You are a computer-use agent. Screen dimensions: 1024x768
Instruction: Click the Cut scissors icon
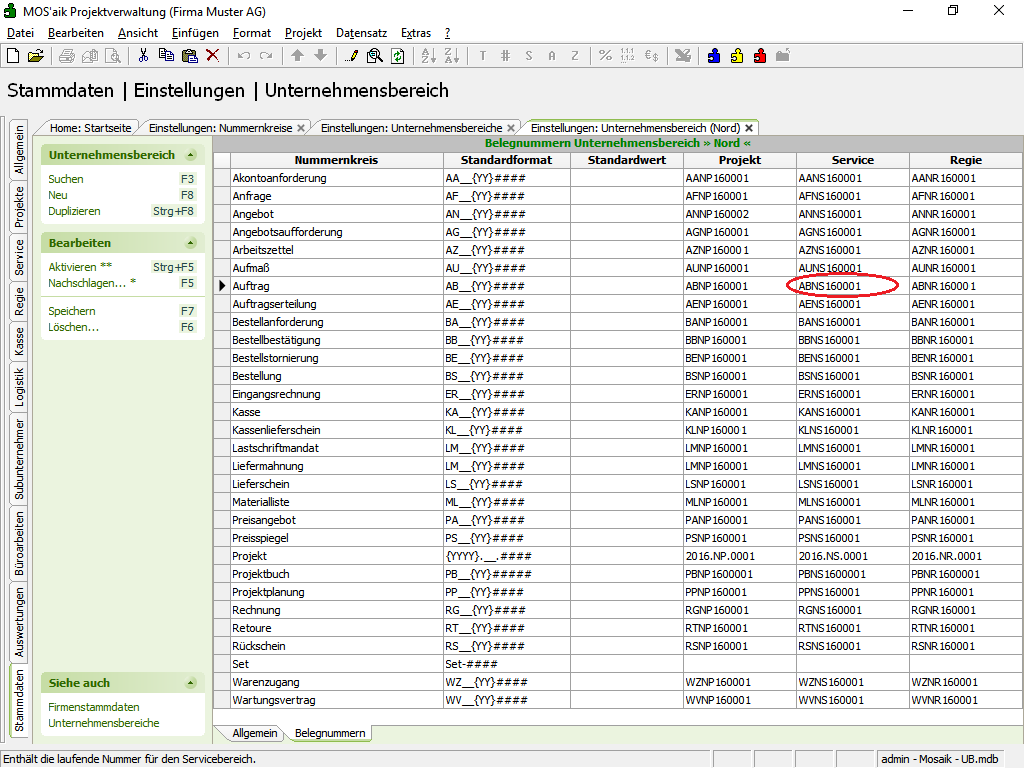pos(143,56)
